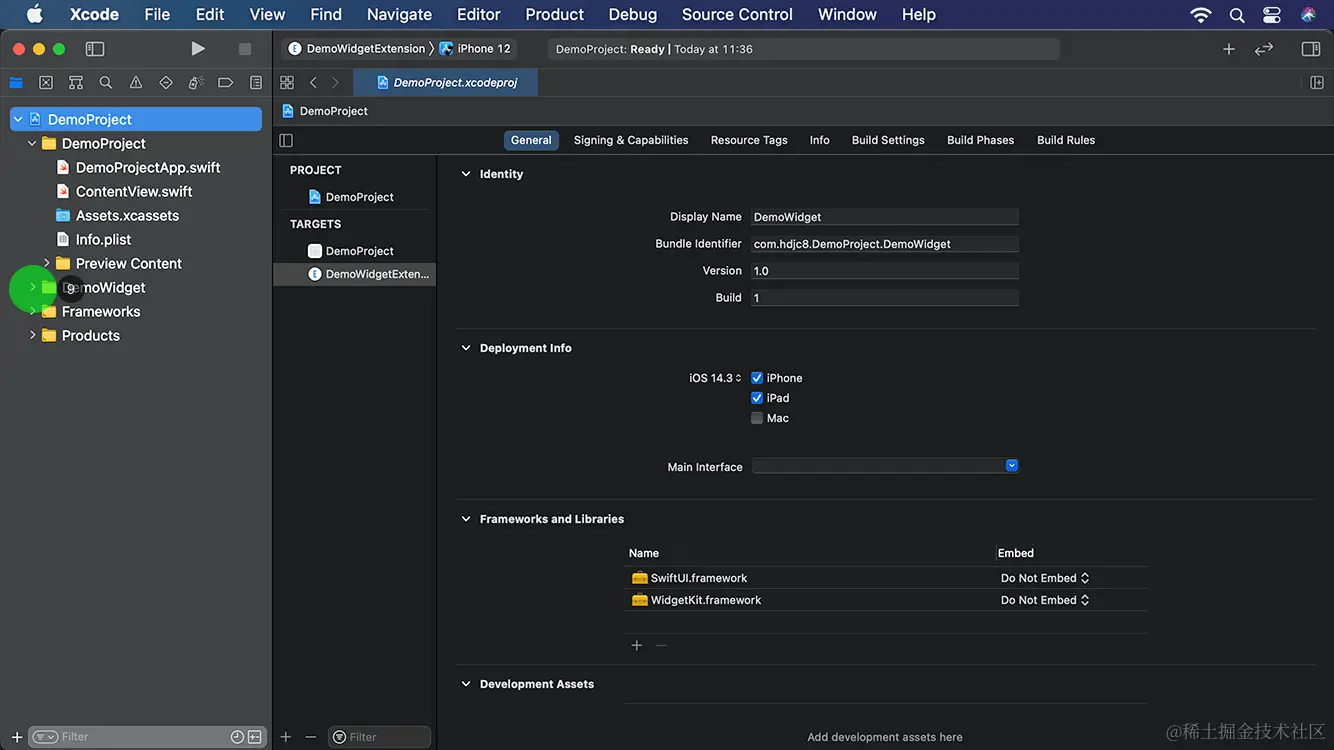Open macOS Spotlight search
Image resolution: width=1334 pixels, height=750 pixels.
(x=1237, y=15)
